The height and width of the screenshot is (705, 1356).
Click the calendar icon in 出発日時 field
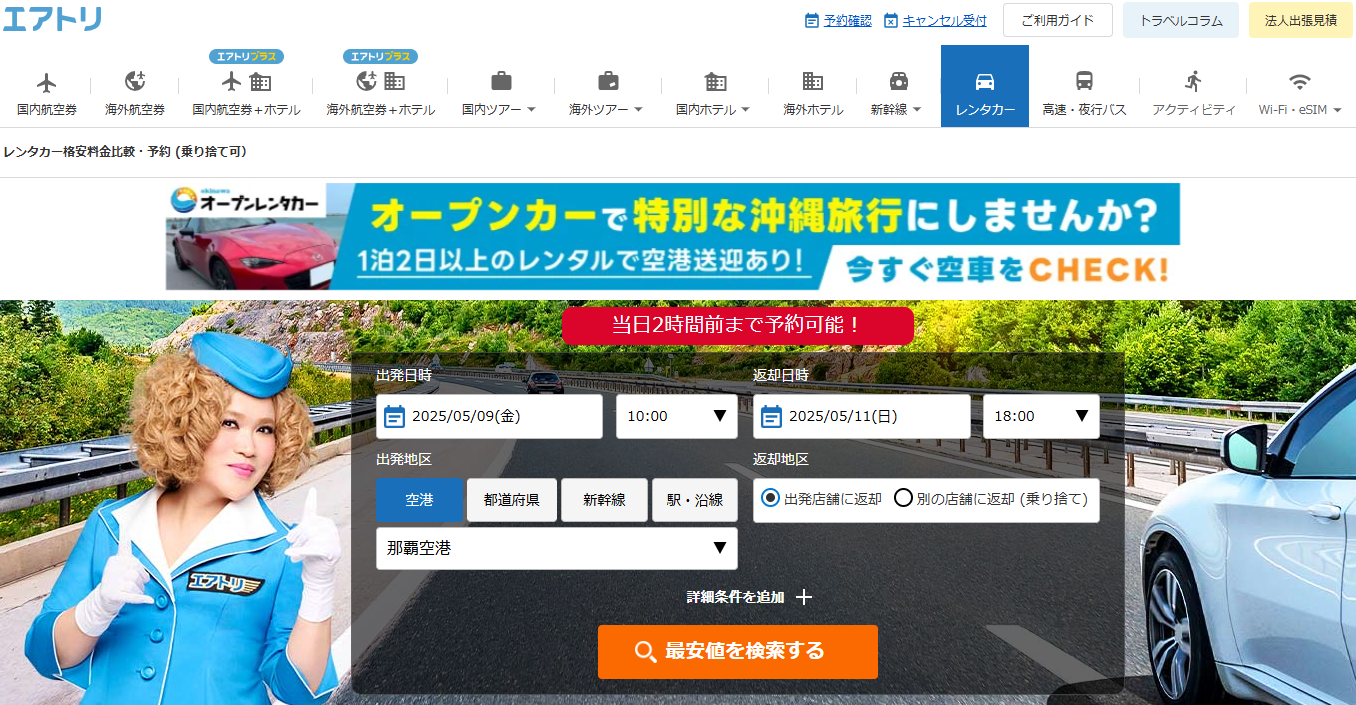pyautogui.click(x=395, y=416)
